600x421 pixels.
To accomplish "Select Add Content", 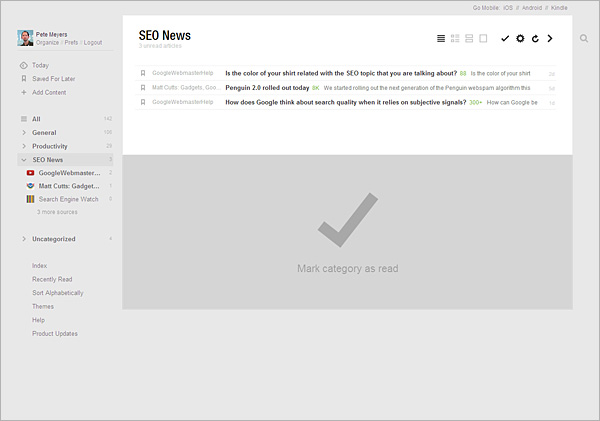I will point(49,93).
